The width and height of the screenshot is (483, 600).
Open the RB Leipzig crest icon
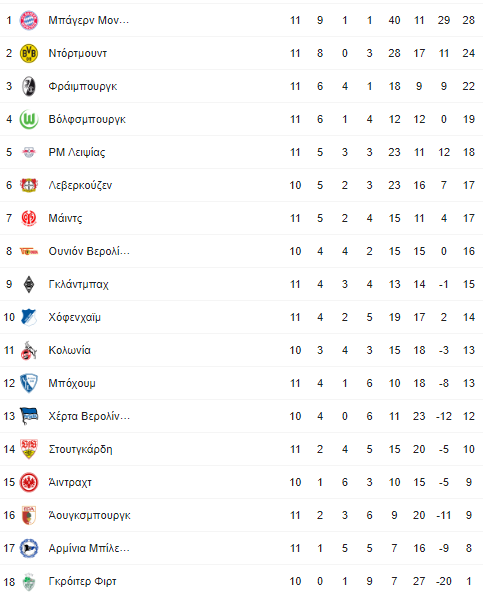[x=29, y=152]
